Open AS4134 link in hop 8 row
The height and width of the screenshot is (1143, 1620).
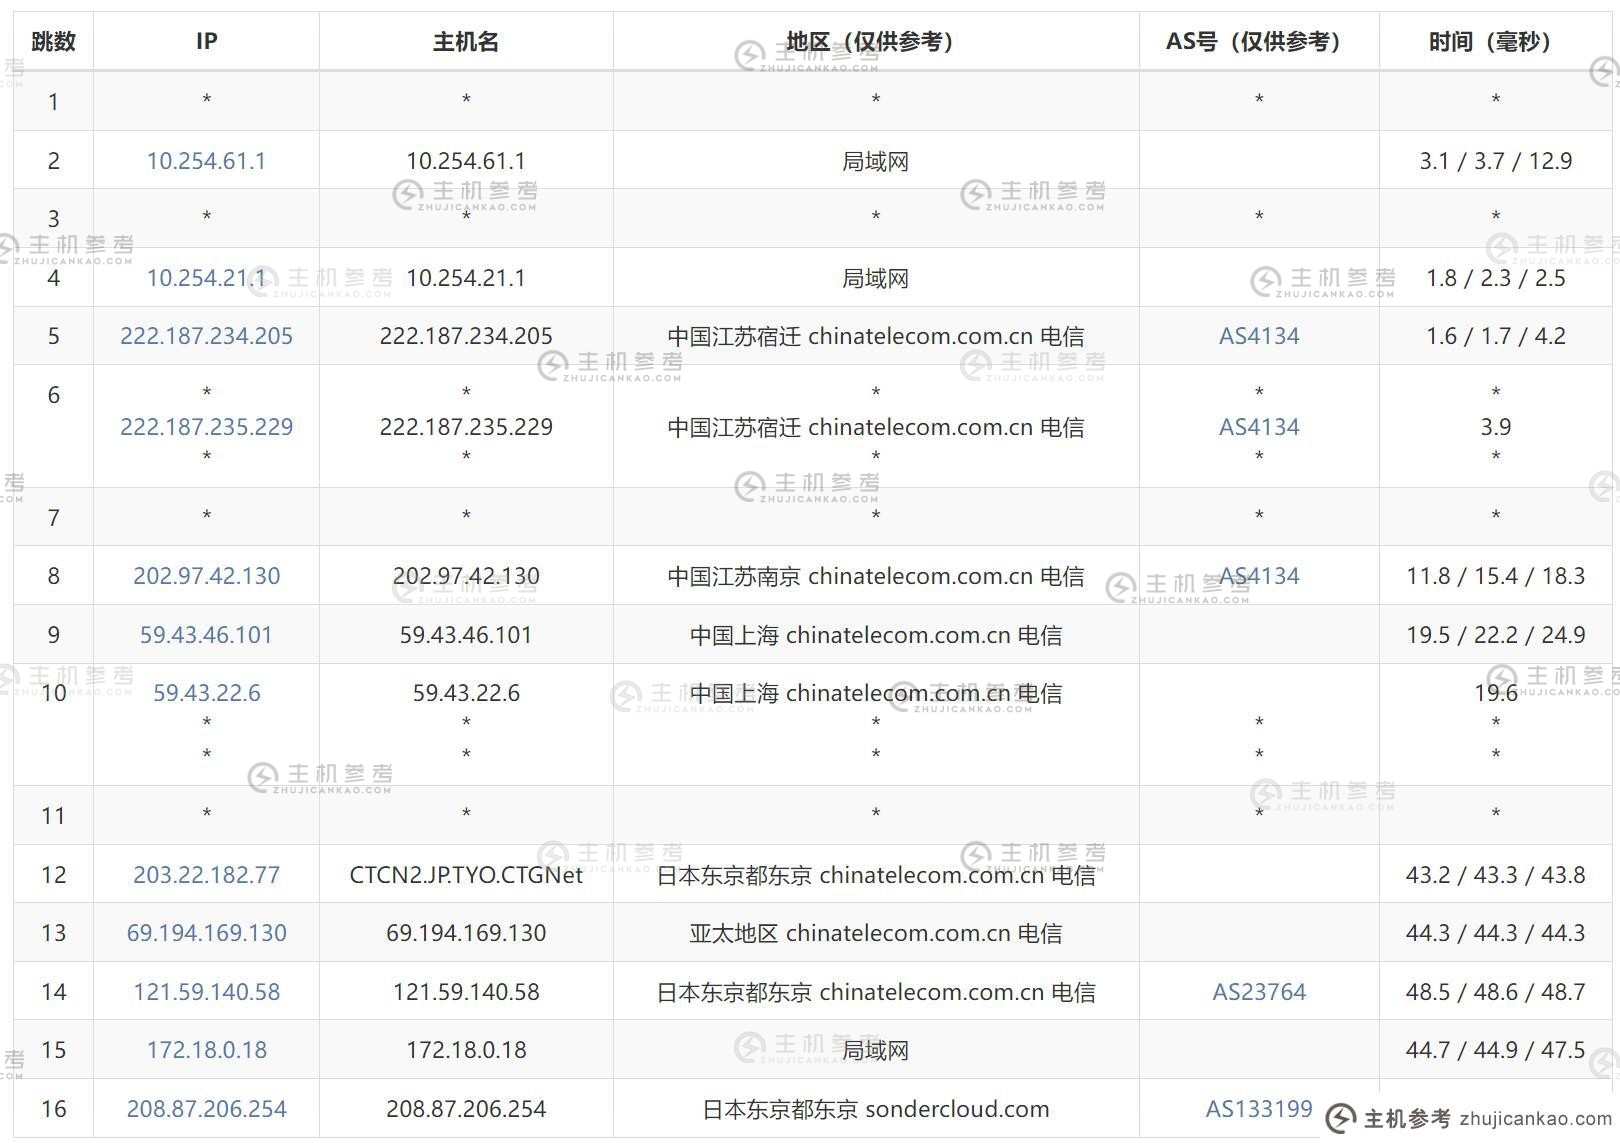coord(1259,576)
